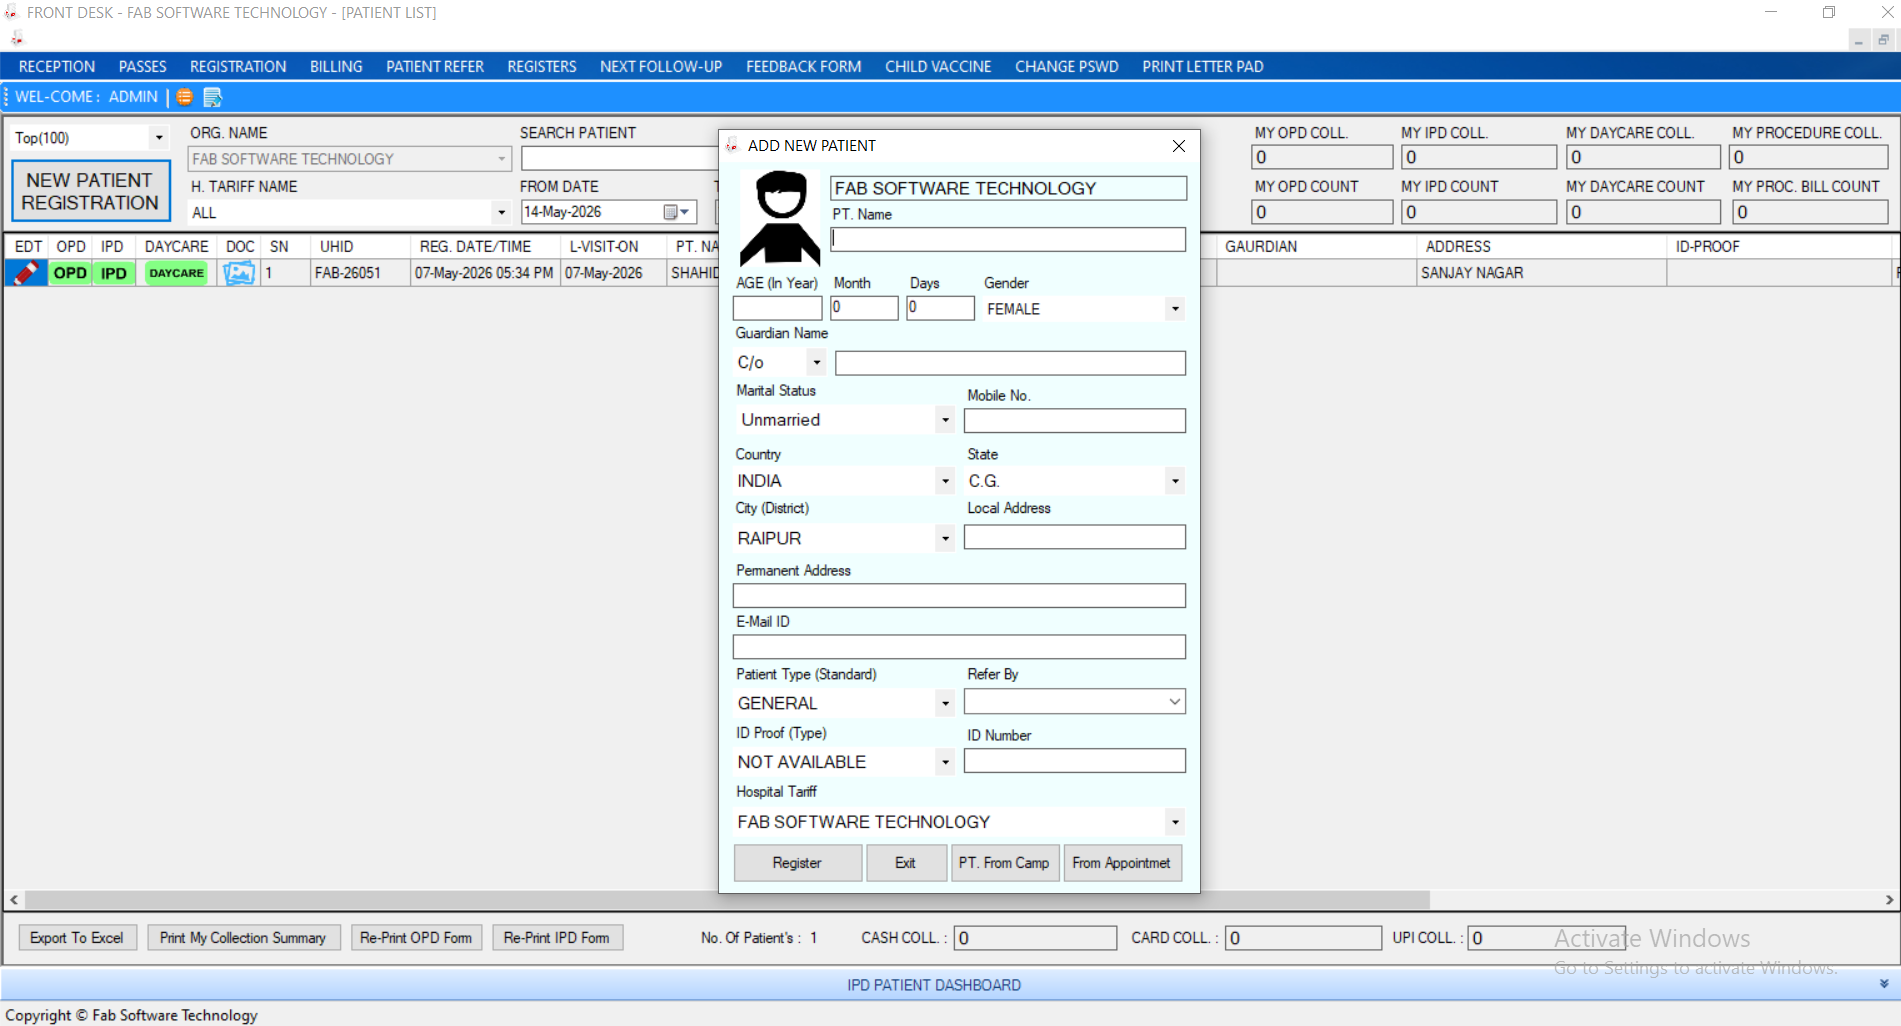Click the New Patient Registration button
1901x1026 pixels.
pos(90,191)
